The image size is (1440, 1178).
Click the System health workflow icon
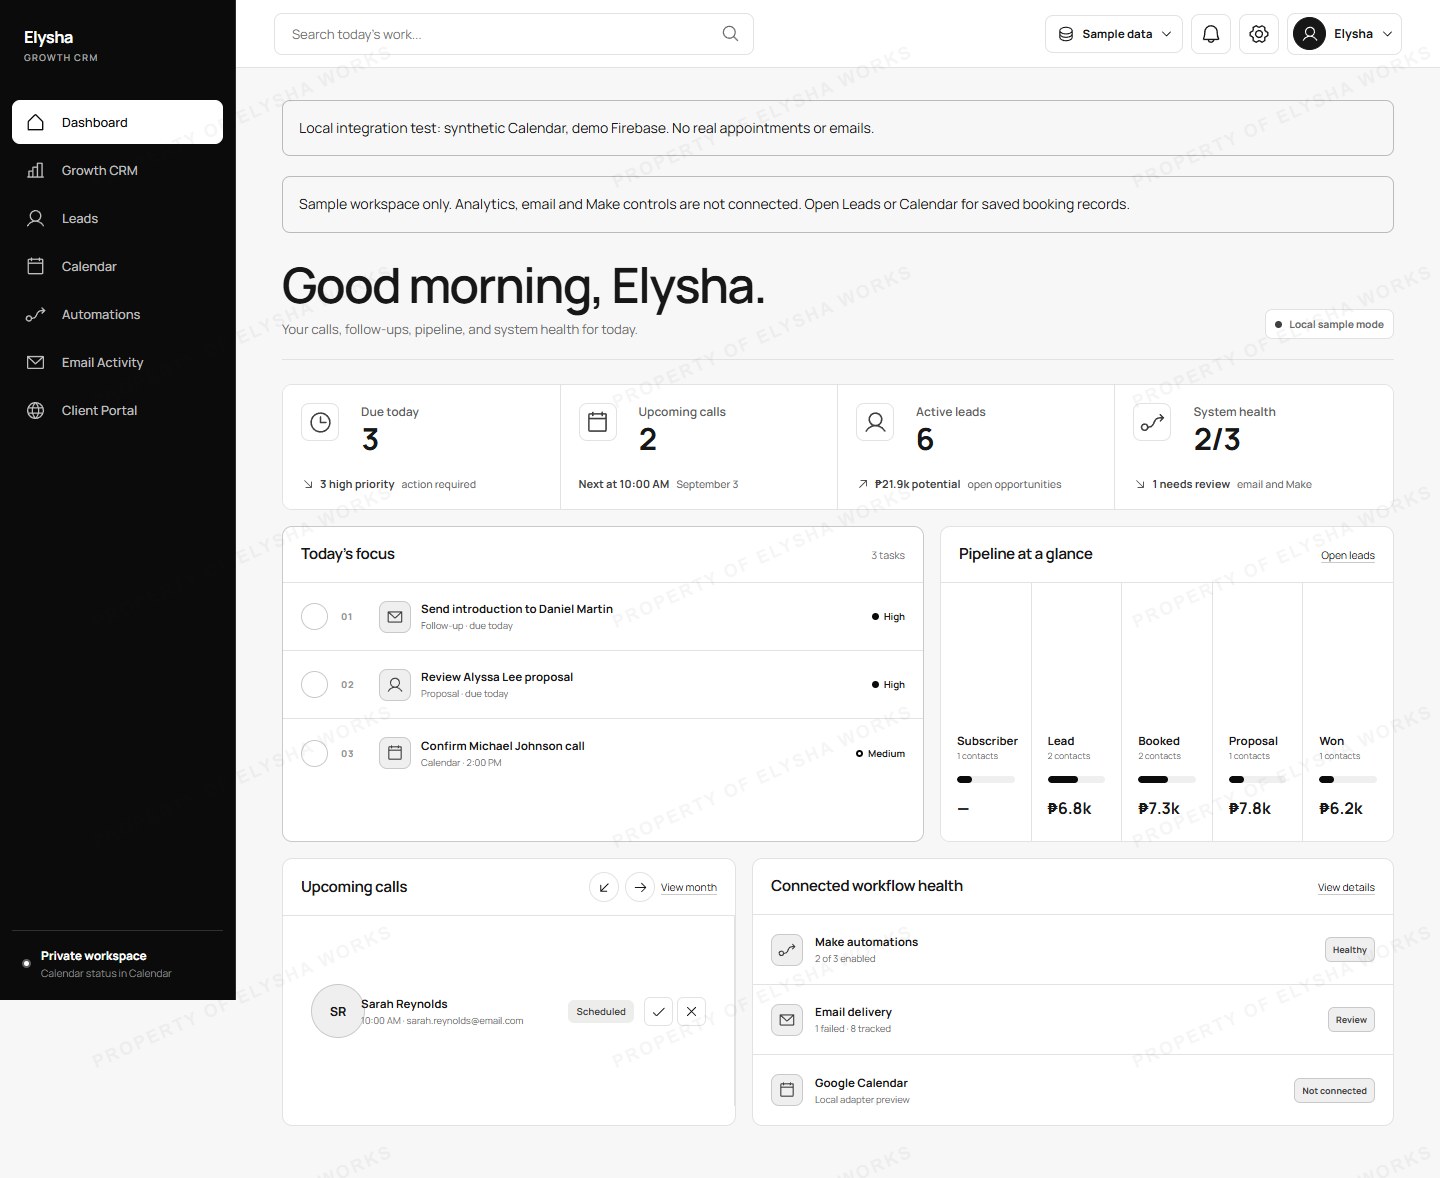1152,422
